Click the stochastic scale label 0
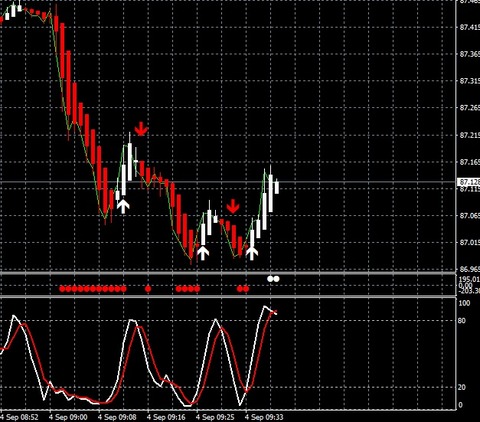The height and width of the screenshot is (422, 480). 461,405
